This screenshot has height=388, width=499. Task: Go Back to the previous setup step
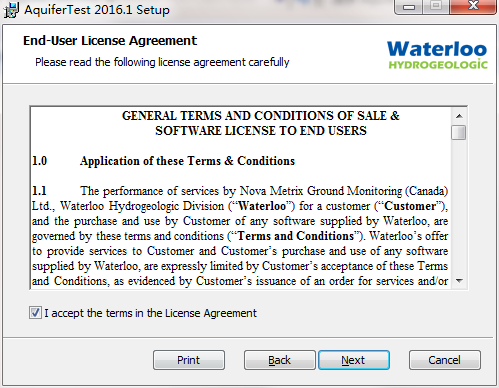click(x=280, y=360)
